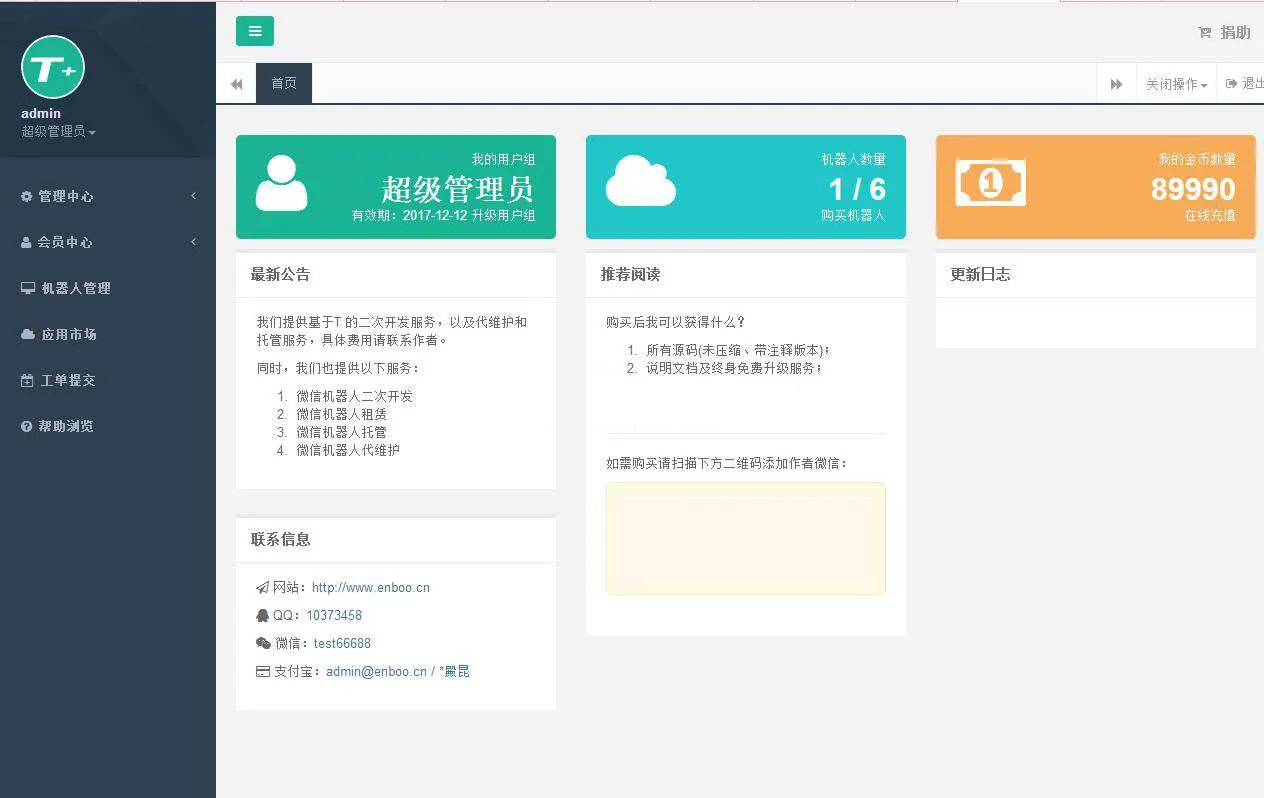Click the T+ logo avatar

[53, 67]
